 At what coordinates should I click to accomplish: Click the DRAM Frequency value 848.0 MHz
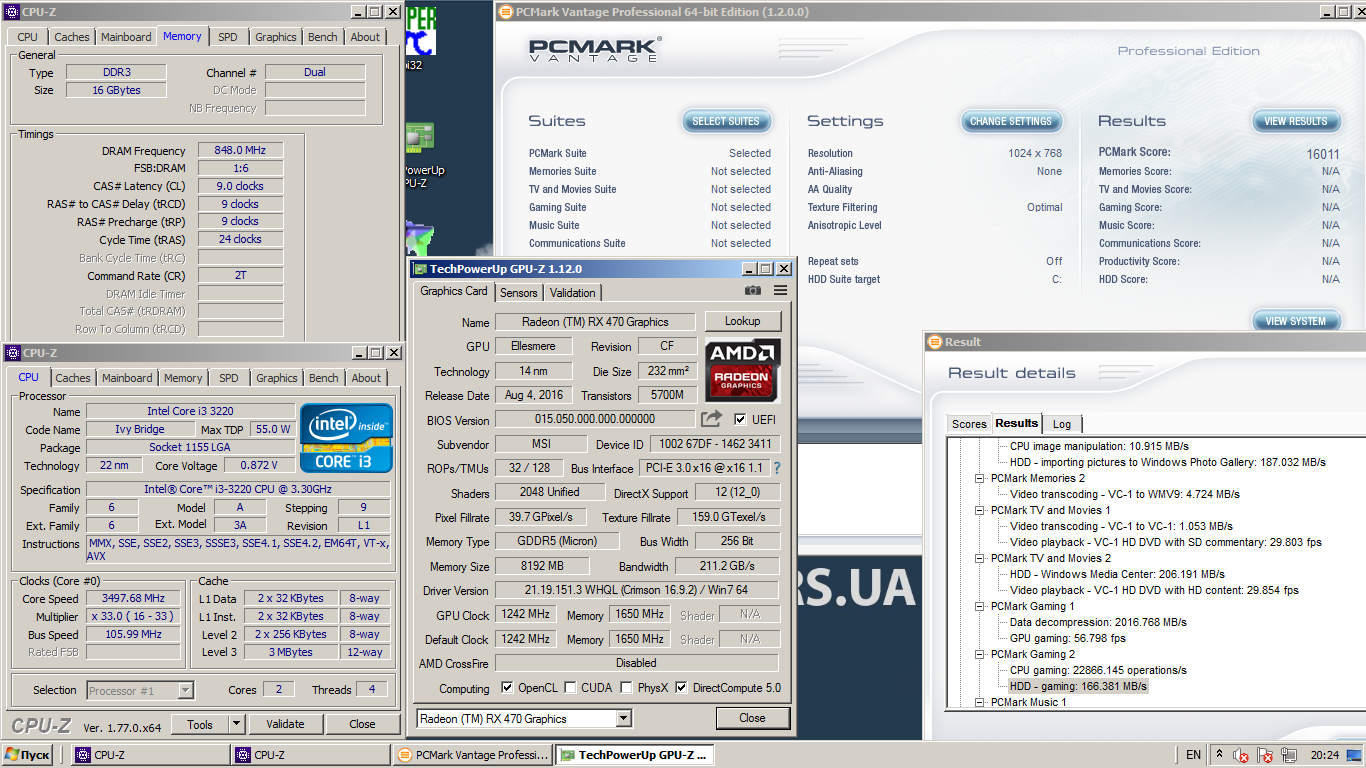(240, 150)
